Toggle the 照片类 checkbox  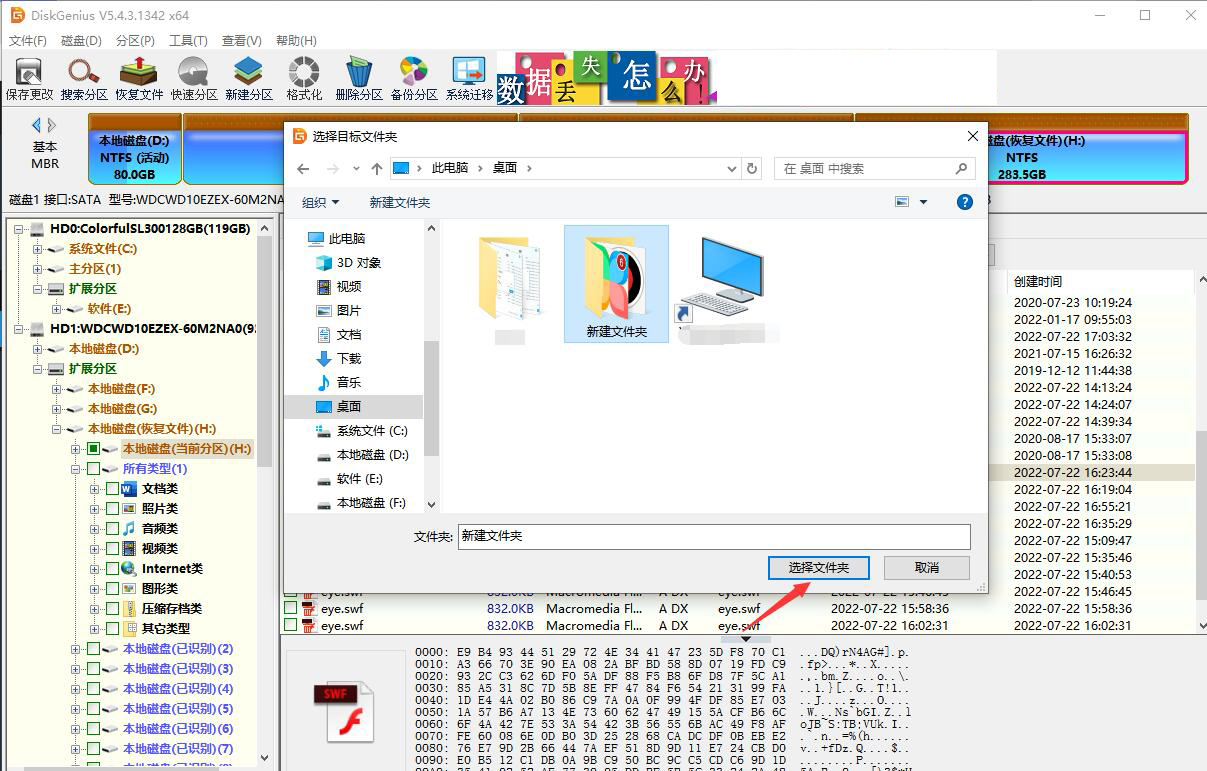pyautogui.click(x=112, y=509)
